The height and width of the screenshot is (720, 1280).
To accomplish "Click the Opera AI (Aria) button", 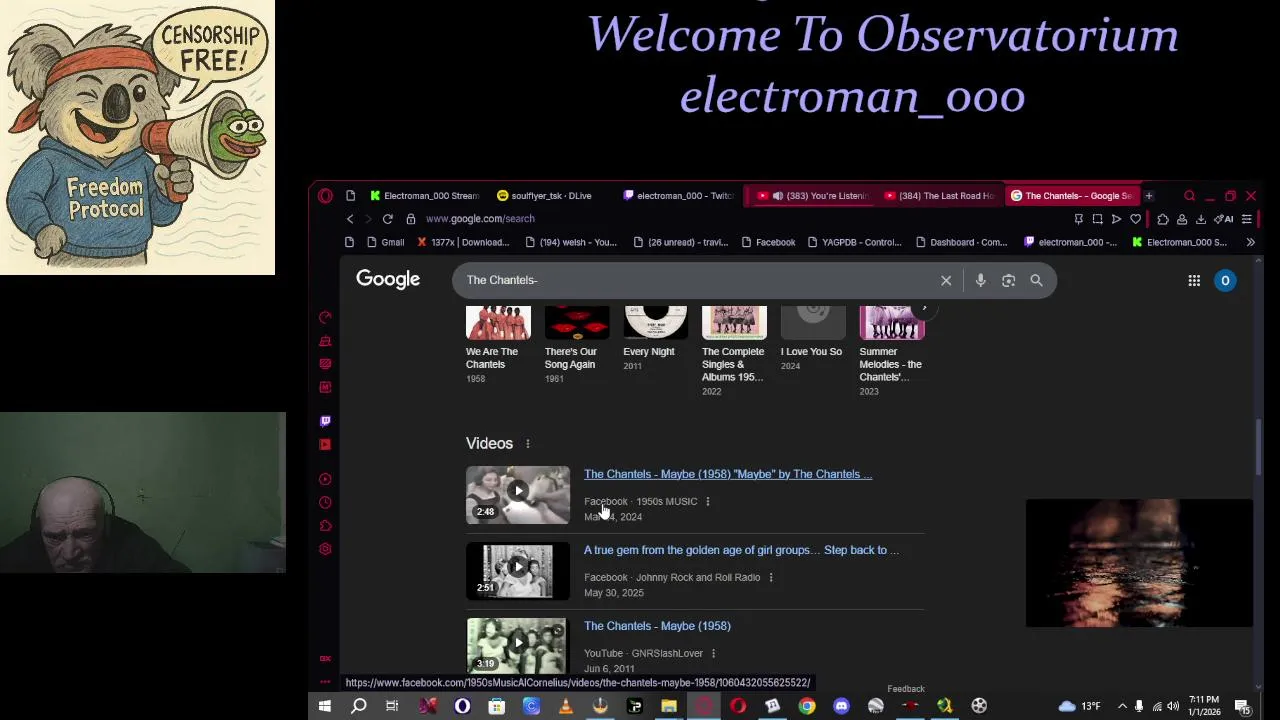I will pos(1223,219).
